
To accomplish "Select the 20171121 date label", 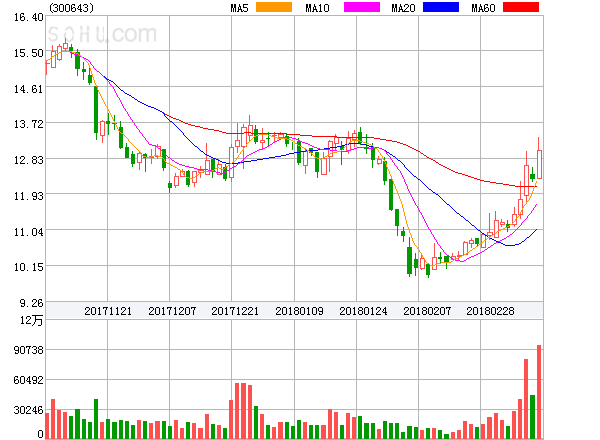I will point(108,311).
